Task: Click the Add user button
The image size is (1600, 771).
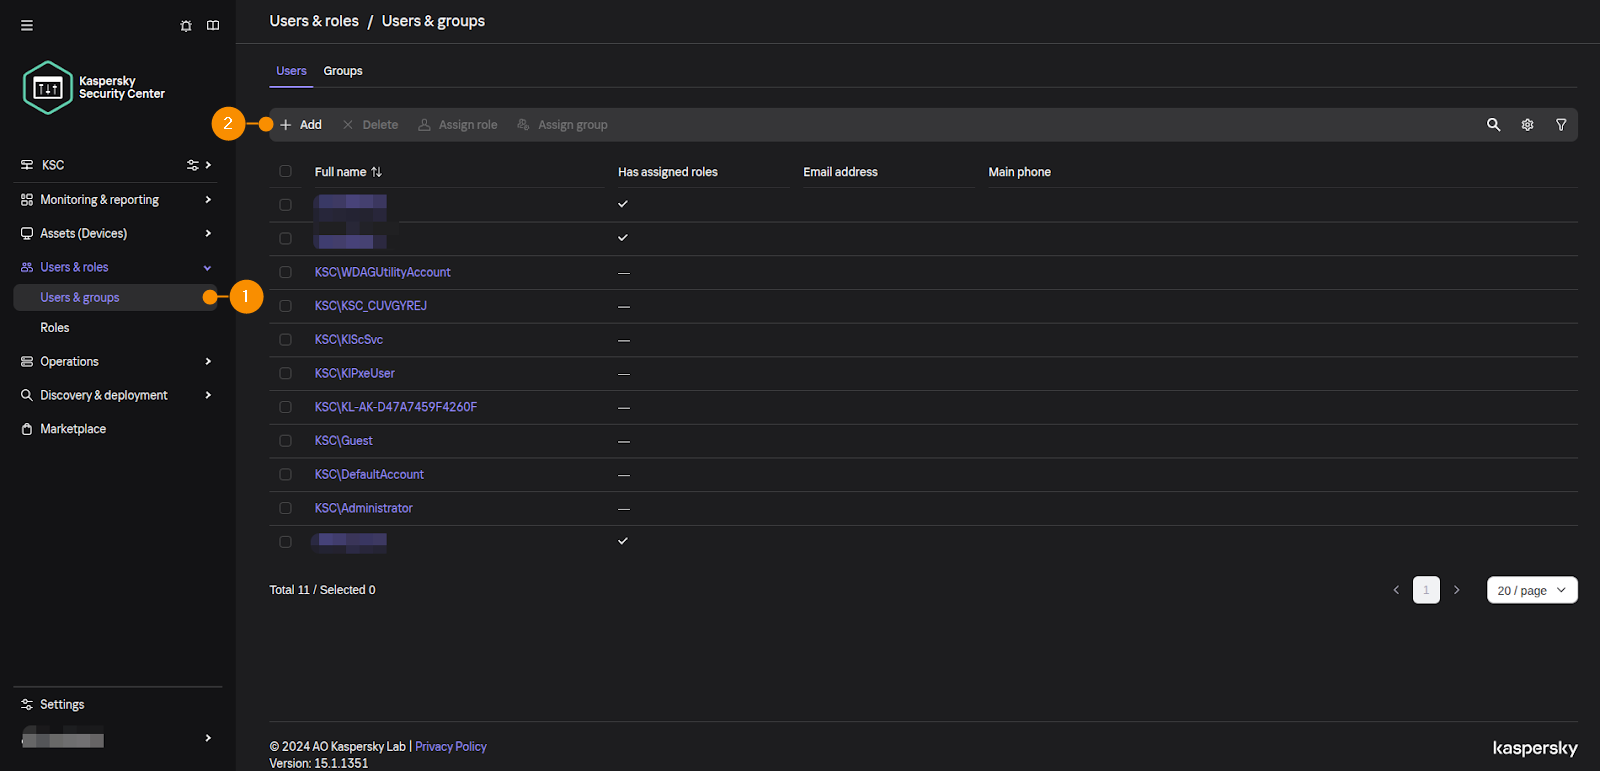Action: coord(301,125)
